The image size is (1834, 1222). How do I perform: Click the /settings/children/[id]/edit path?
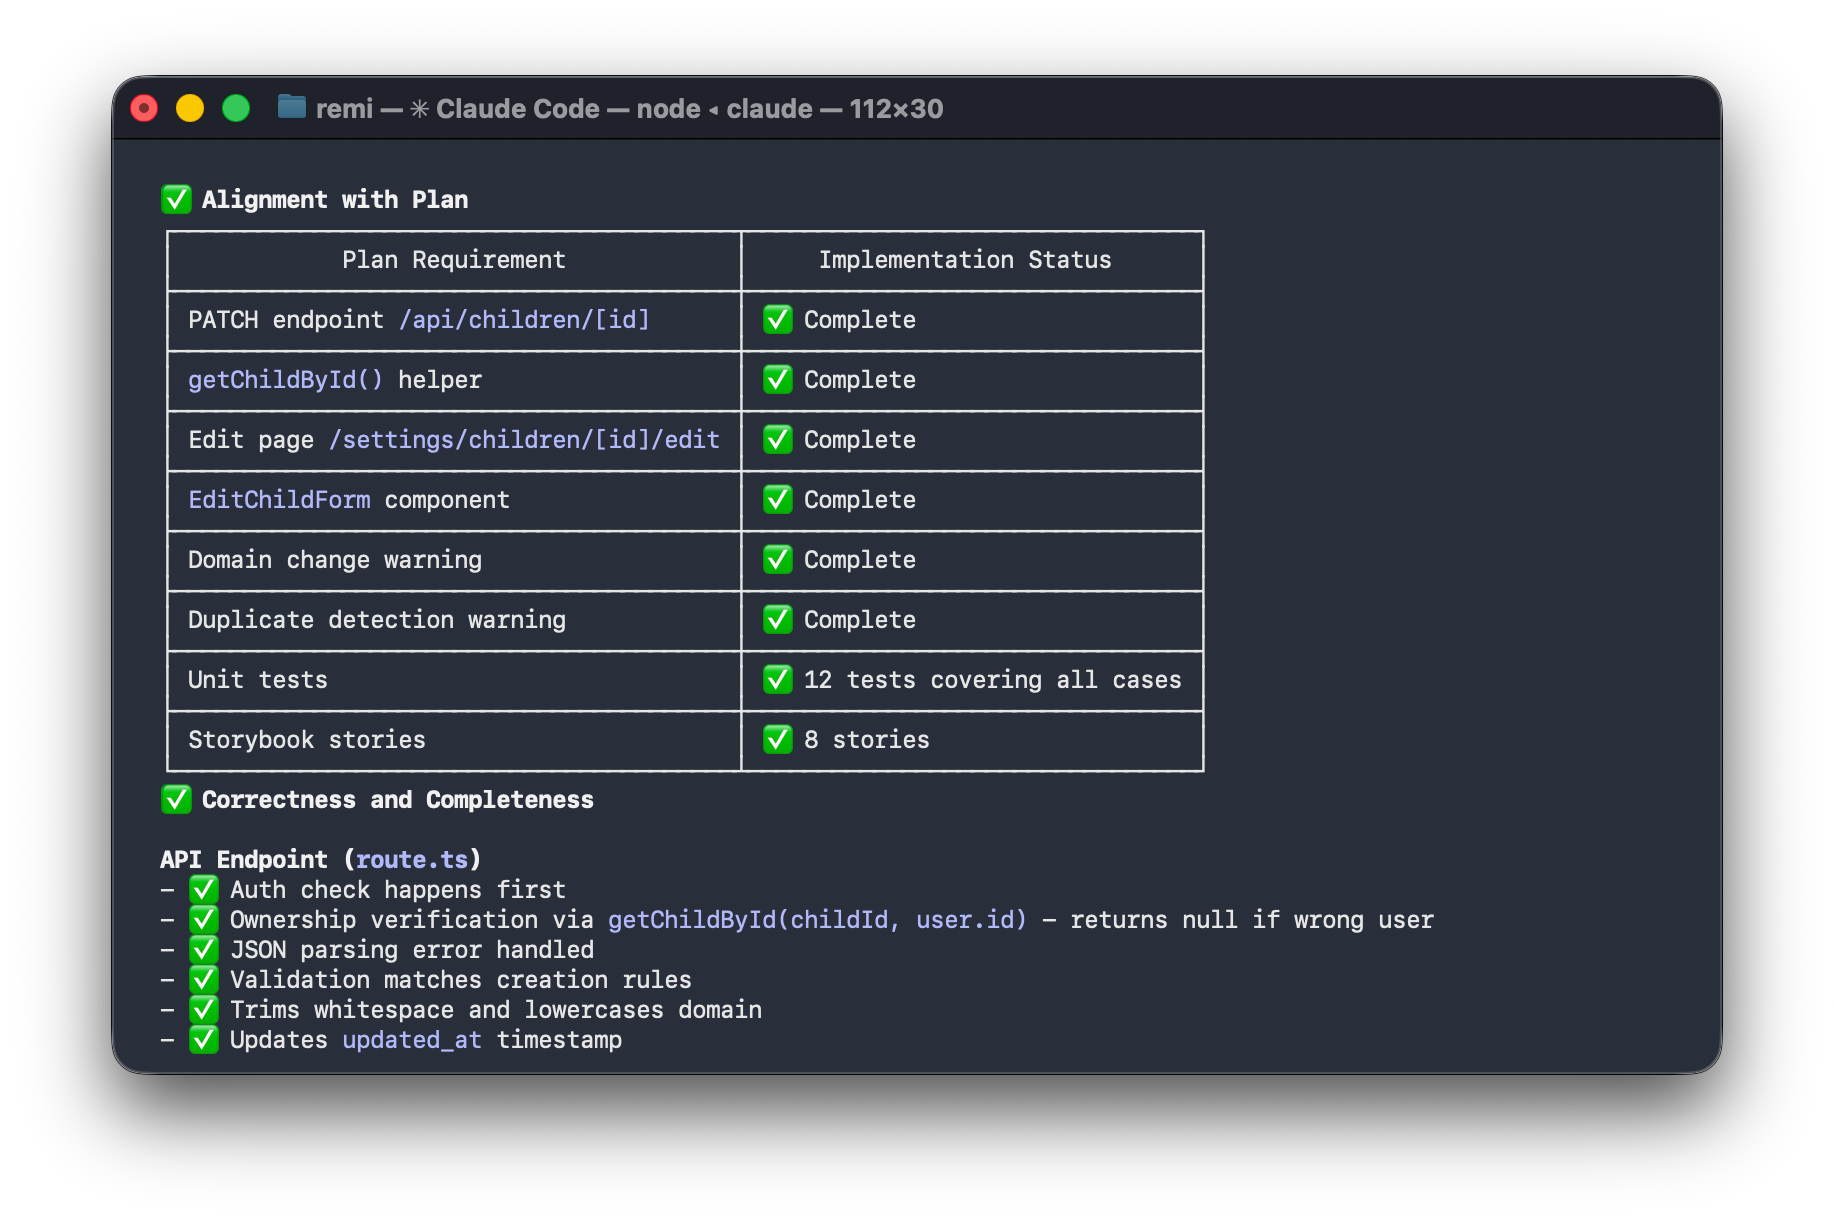point(524,440)
